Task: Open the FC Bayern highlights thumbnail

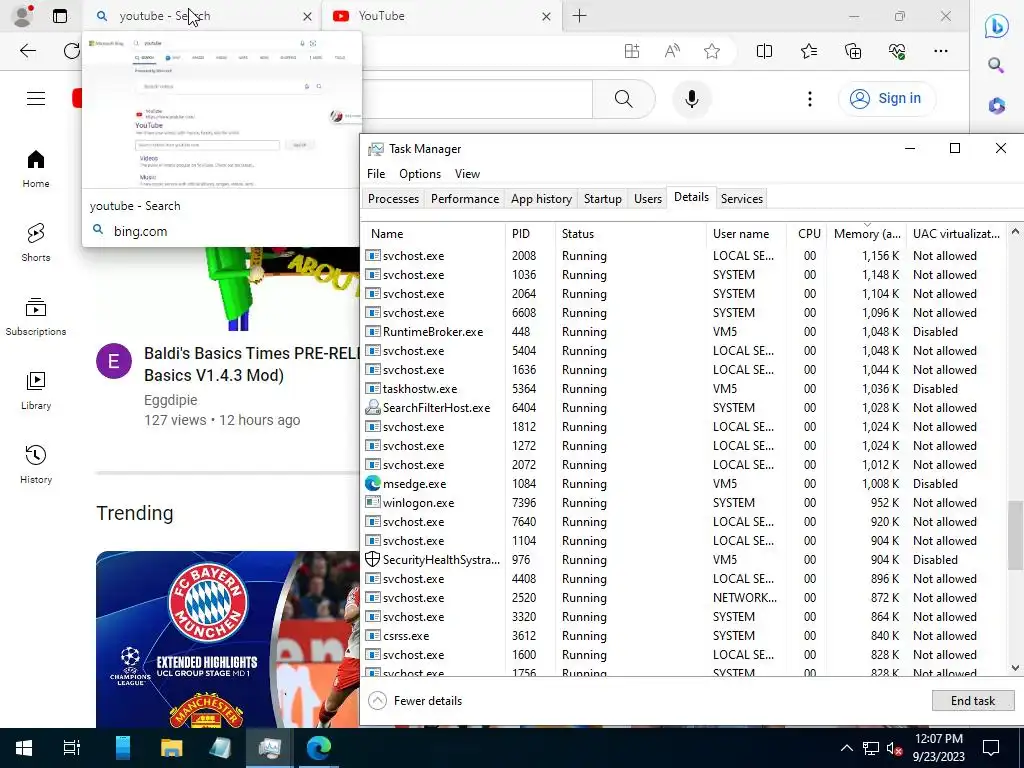Action: pyautogui.click(x=227, y=639)
